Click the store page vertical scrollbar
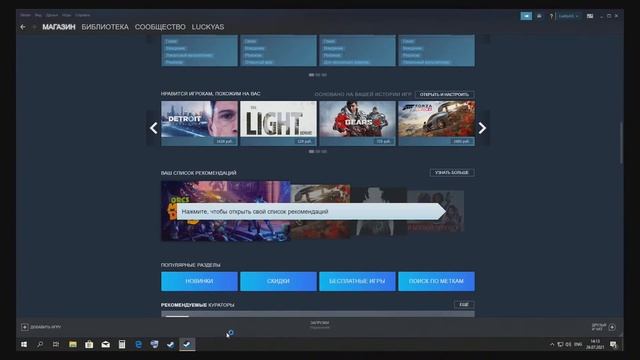This screenshot has height=360, width=640. (x=621, y=143)
